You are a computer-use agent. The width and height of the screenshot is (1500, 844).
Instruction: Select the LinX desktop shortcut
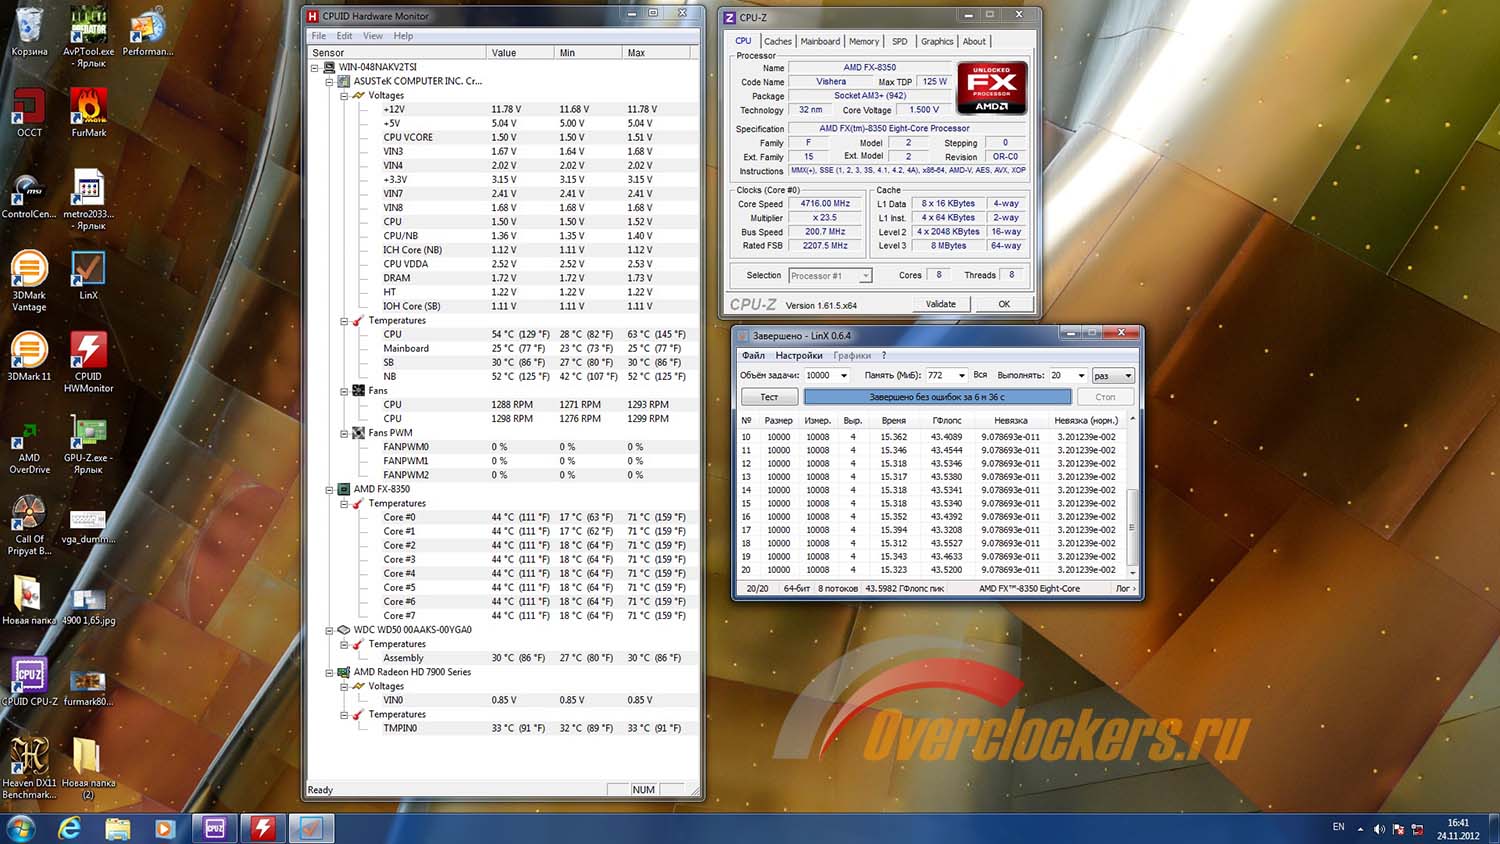[88, 275]
